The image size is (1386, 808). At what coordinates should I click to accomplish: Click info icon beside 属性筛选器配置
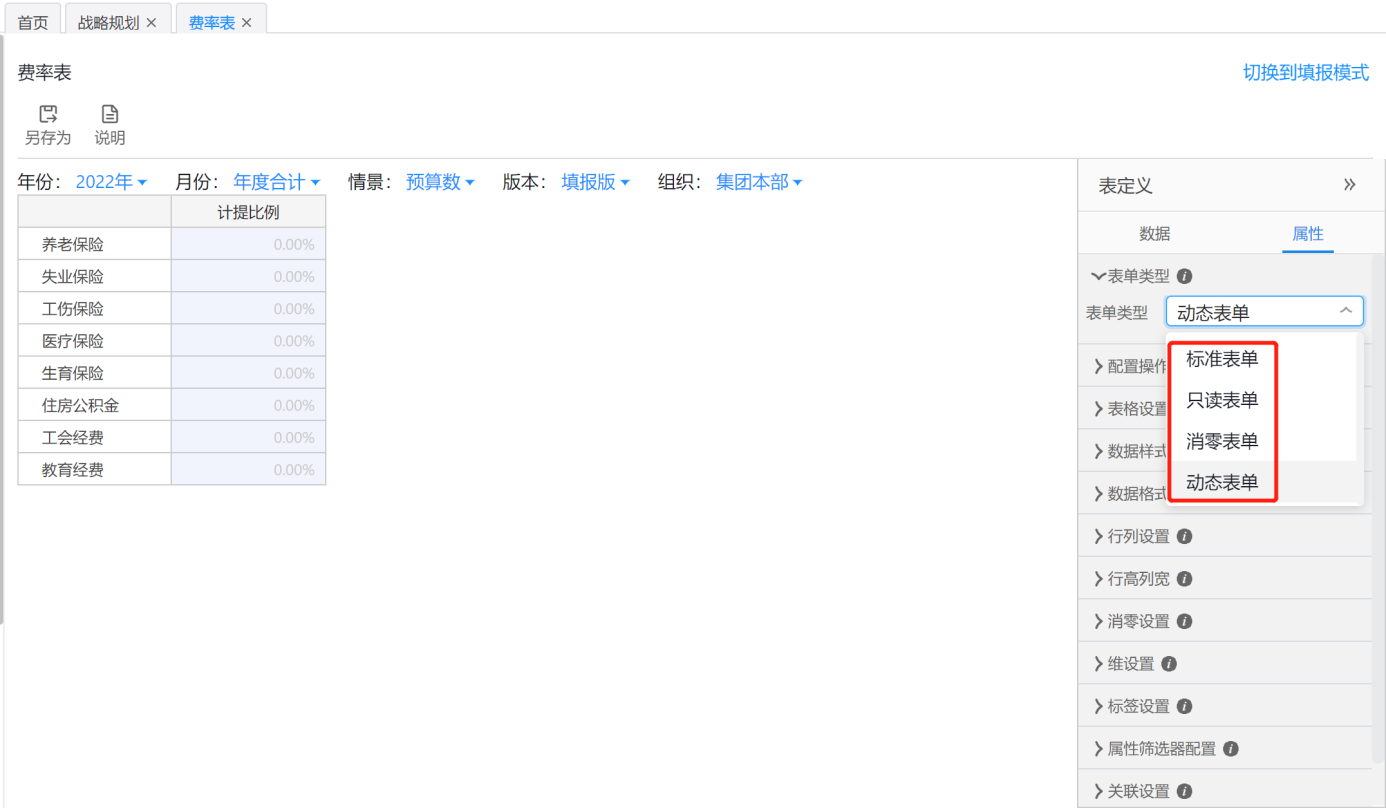[x=1231, y=749]
